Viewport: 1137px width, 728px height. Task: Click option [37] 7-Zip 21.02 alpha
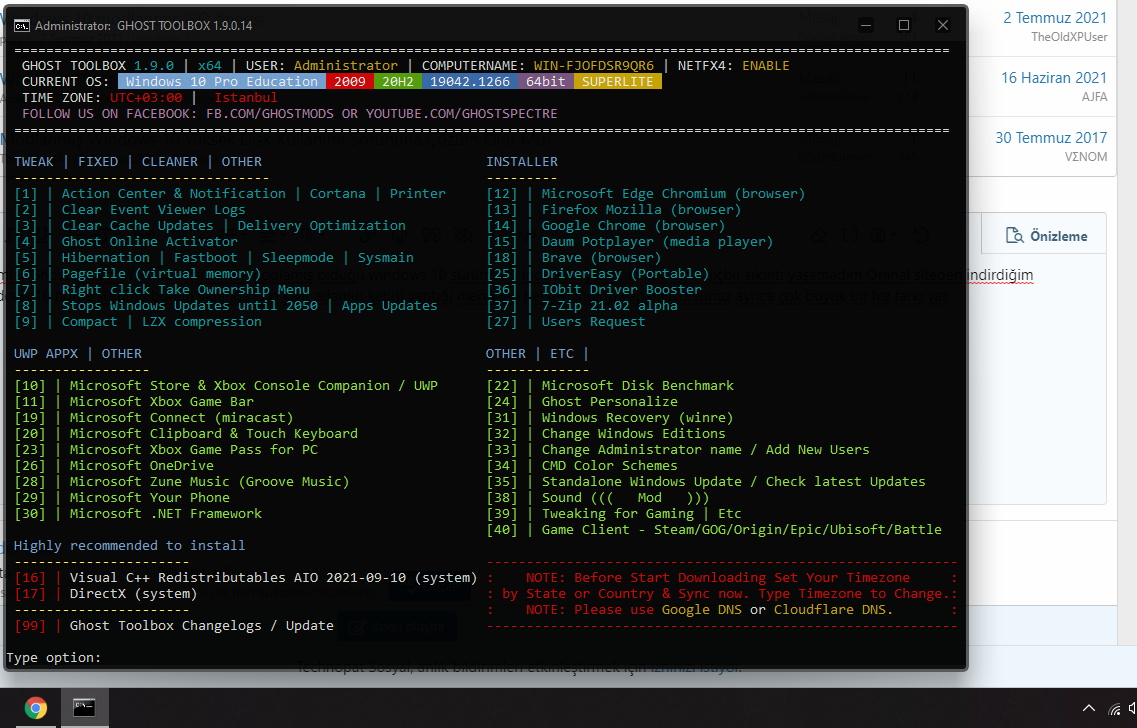point(582,305)
